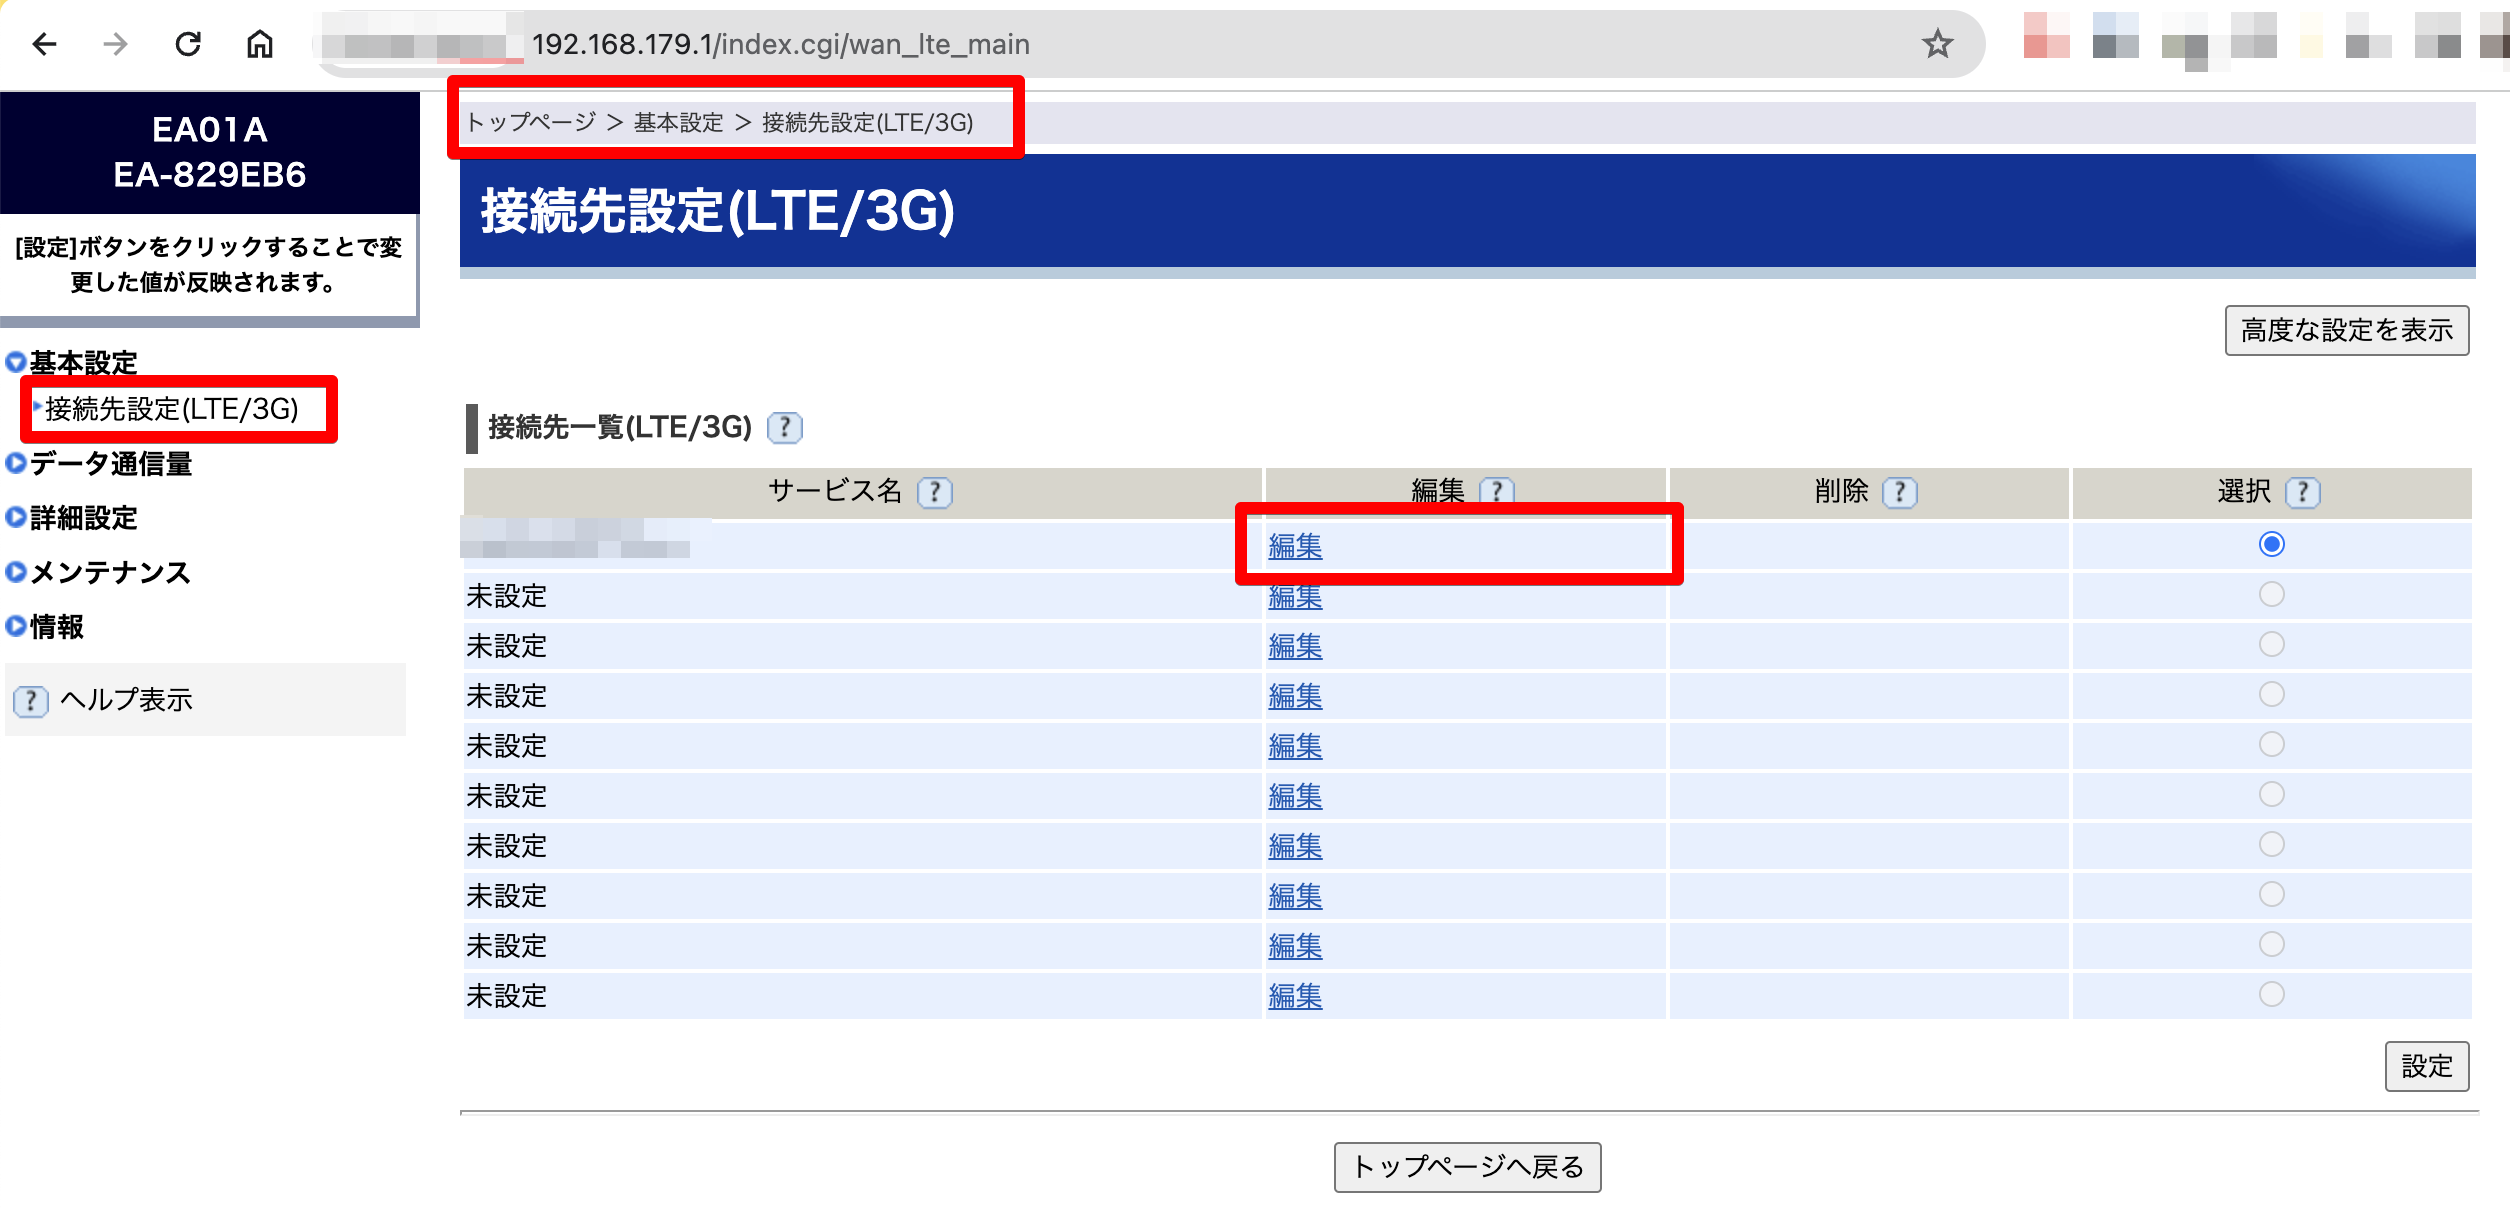Expand the データ通信量 section
This screenshot has height=1208, width=2510.
pyautogui.click(x=110, y=464)
